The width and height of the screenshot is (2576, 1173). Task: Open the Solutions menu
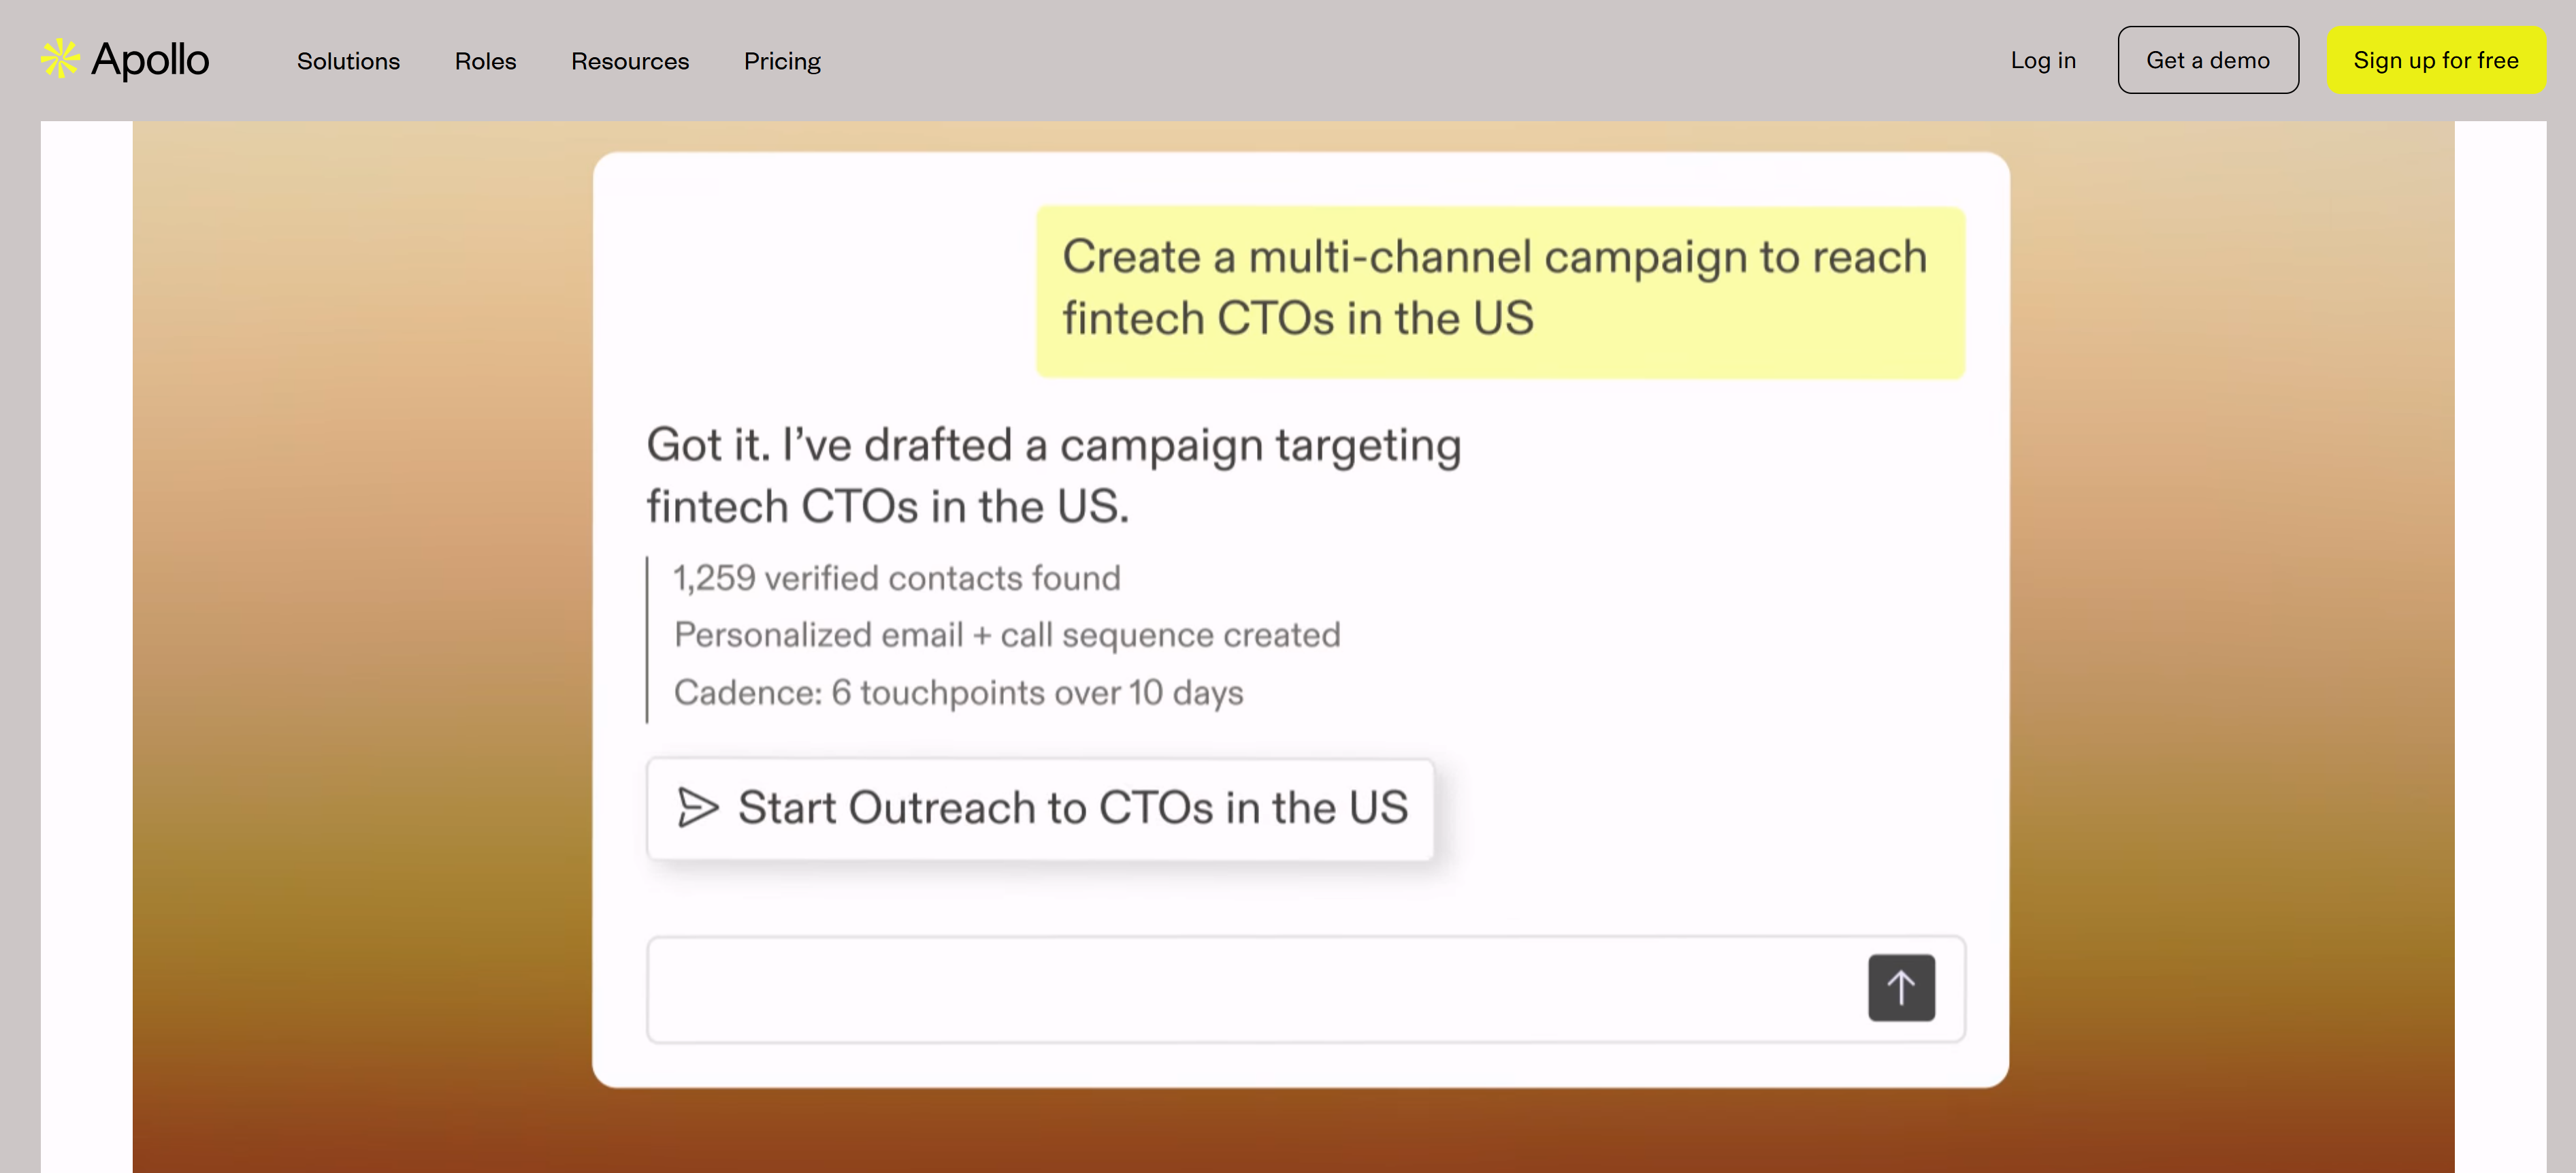[x=348, y=61]
